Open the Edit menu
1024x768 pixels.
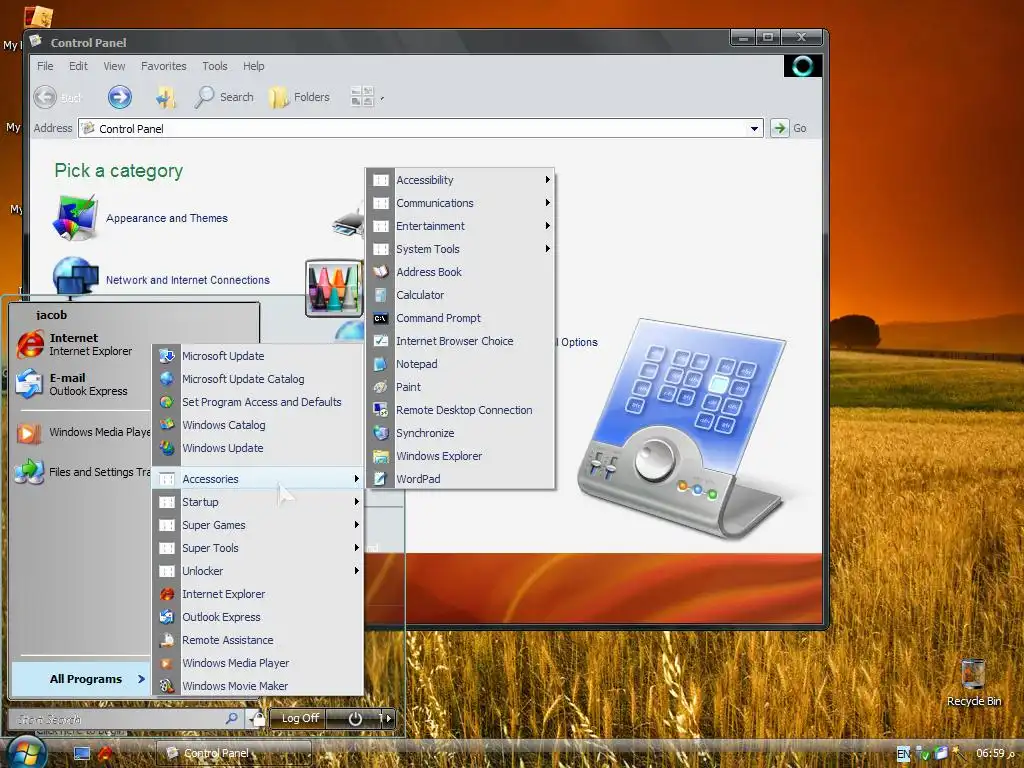click(78, 66)
